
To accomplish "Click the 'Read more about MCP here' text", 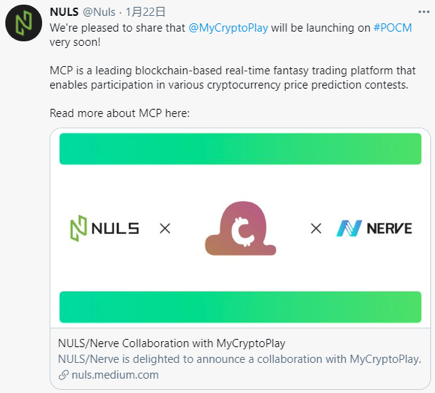I will (x=120, y=113).
